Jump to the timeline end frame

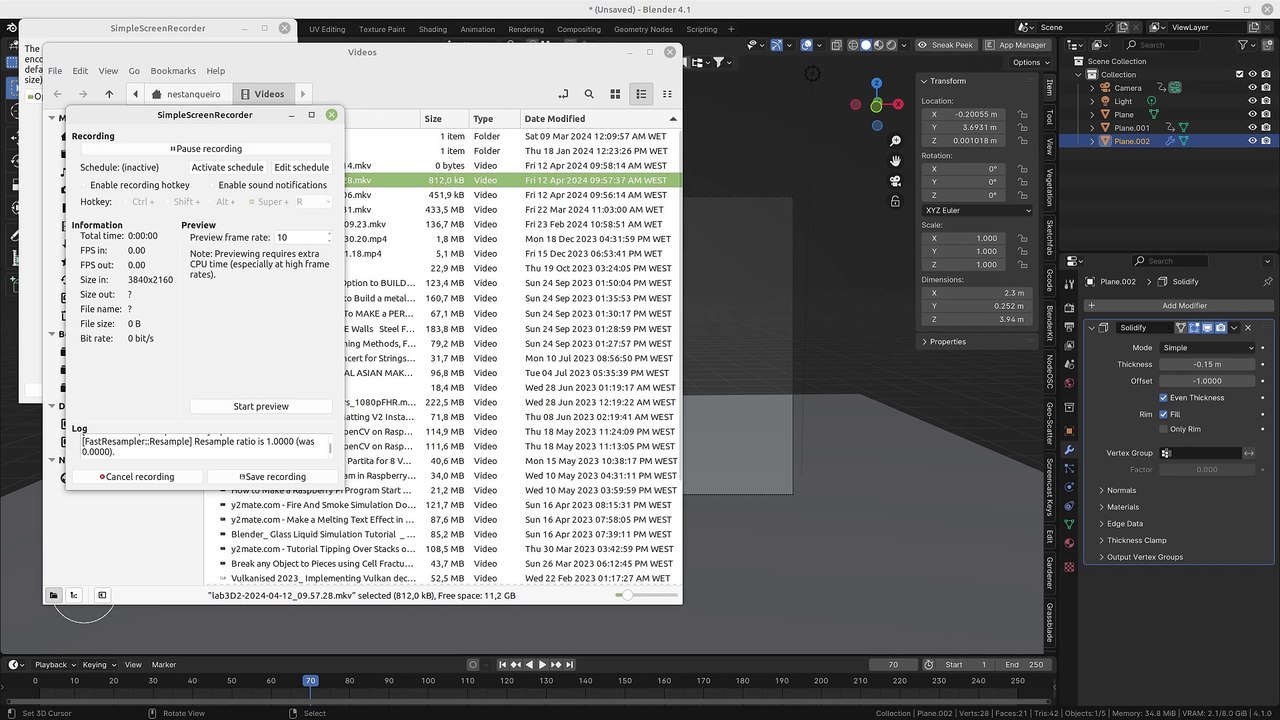point(570,664)
